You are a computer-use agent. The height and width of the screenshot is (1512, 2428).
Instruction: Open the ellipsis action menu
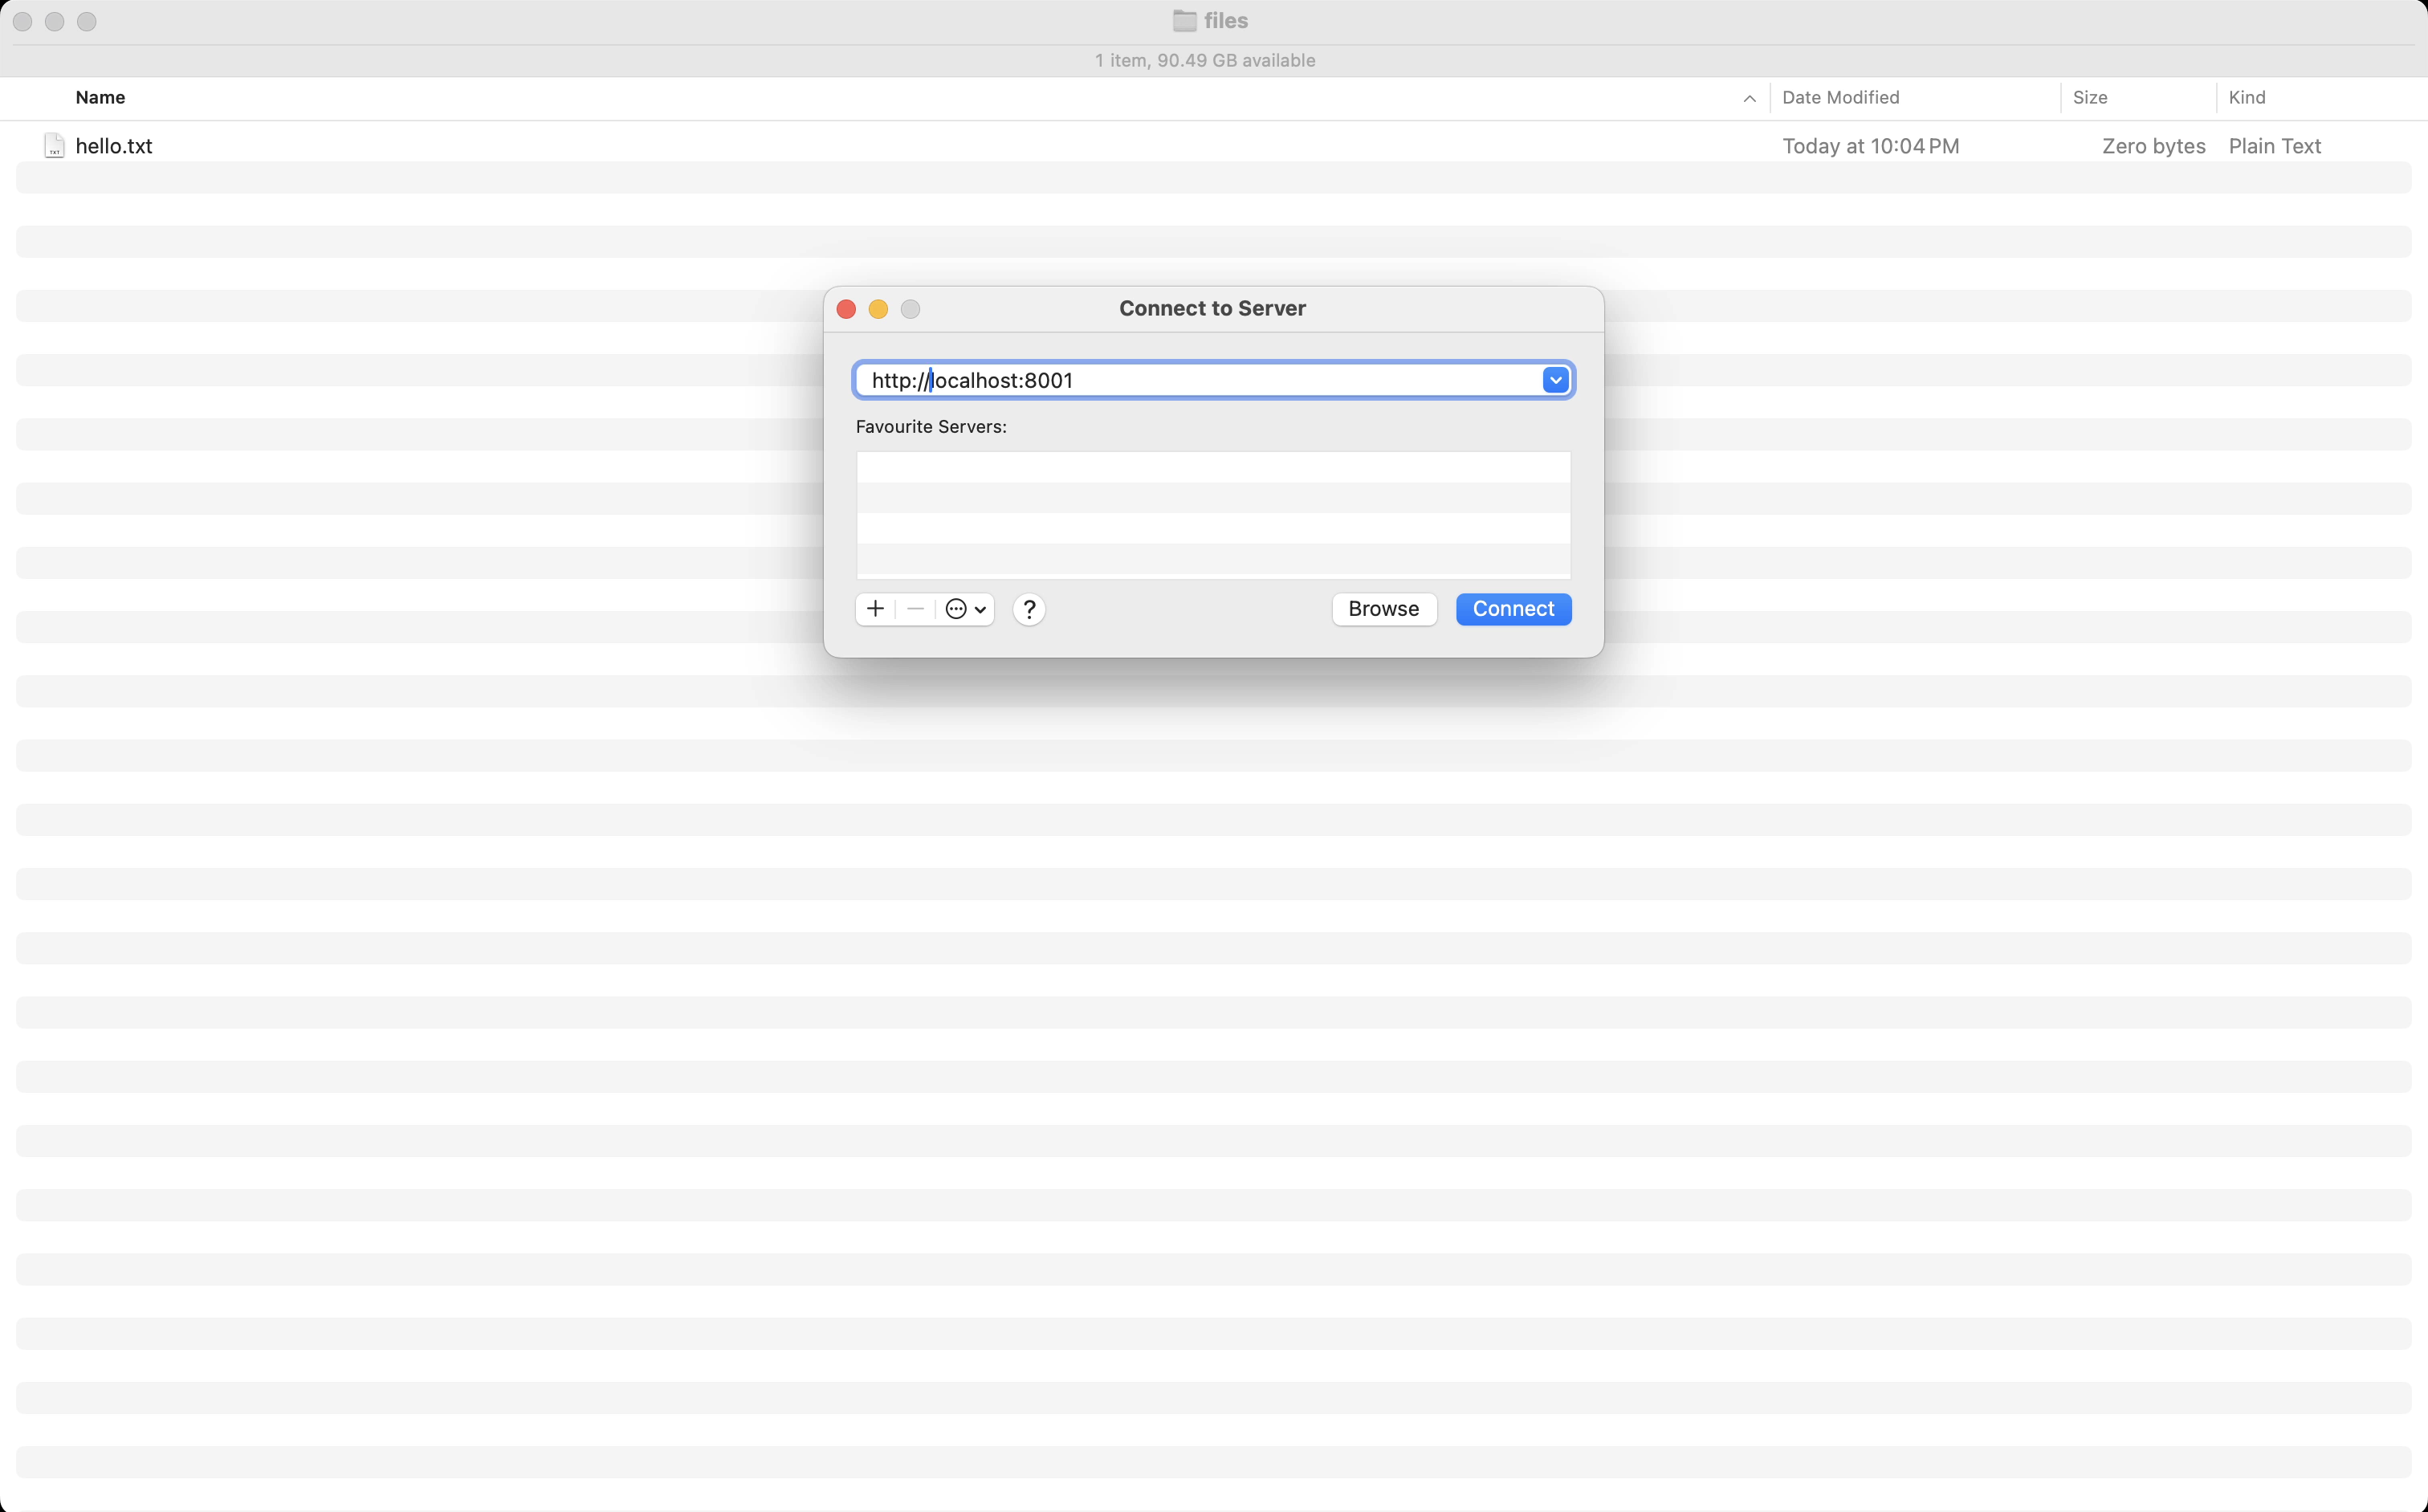(965, 609)
